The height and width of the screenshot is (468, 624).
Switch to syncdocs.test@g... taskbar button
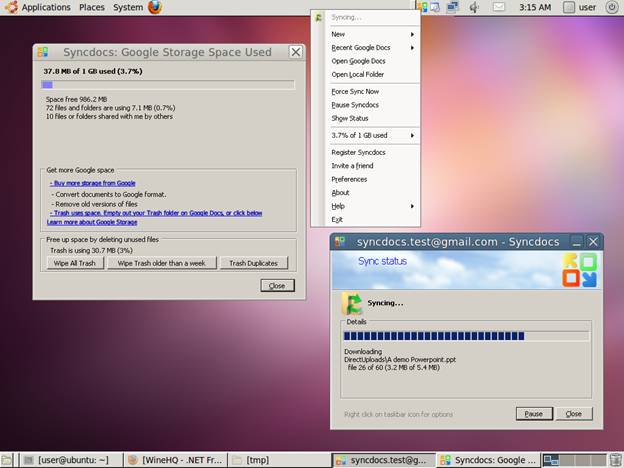coord(383,460)
